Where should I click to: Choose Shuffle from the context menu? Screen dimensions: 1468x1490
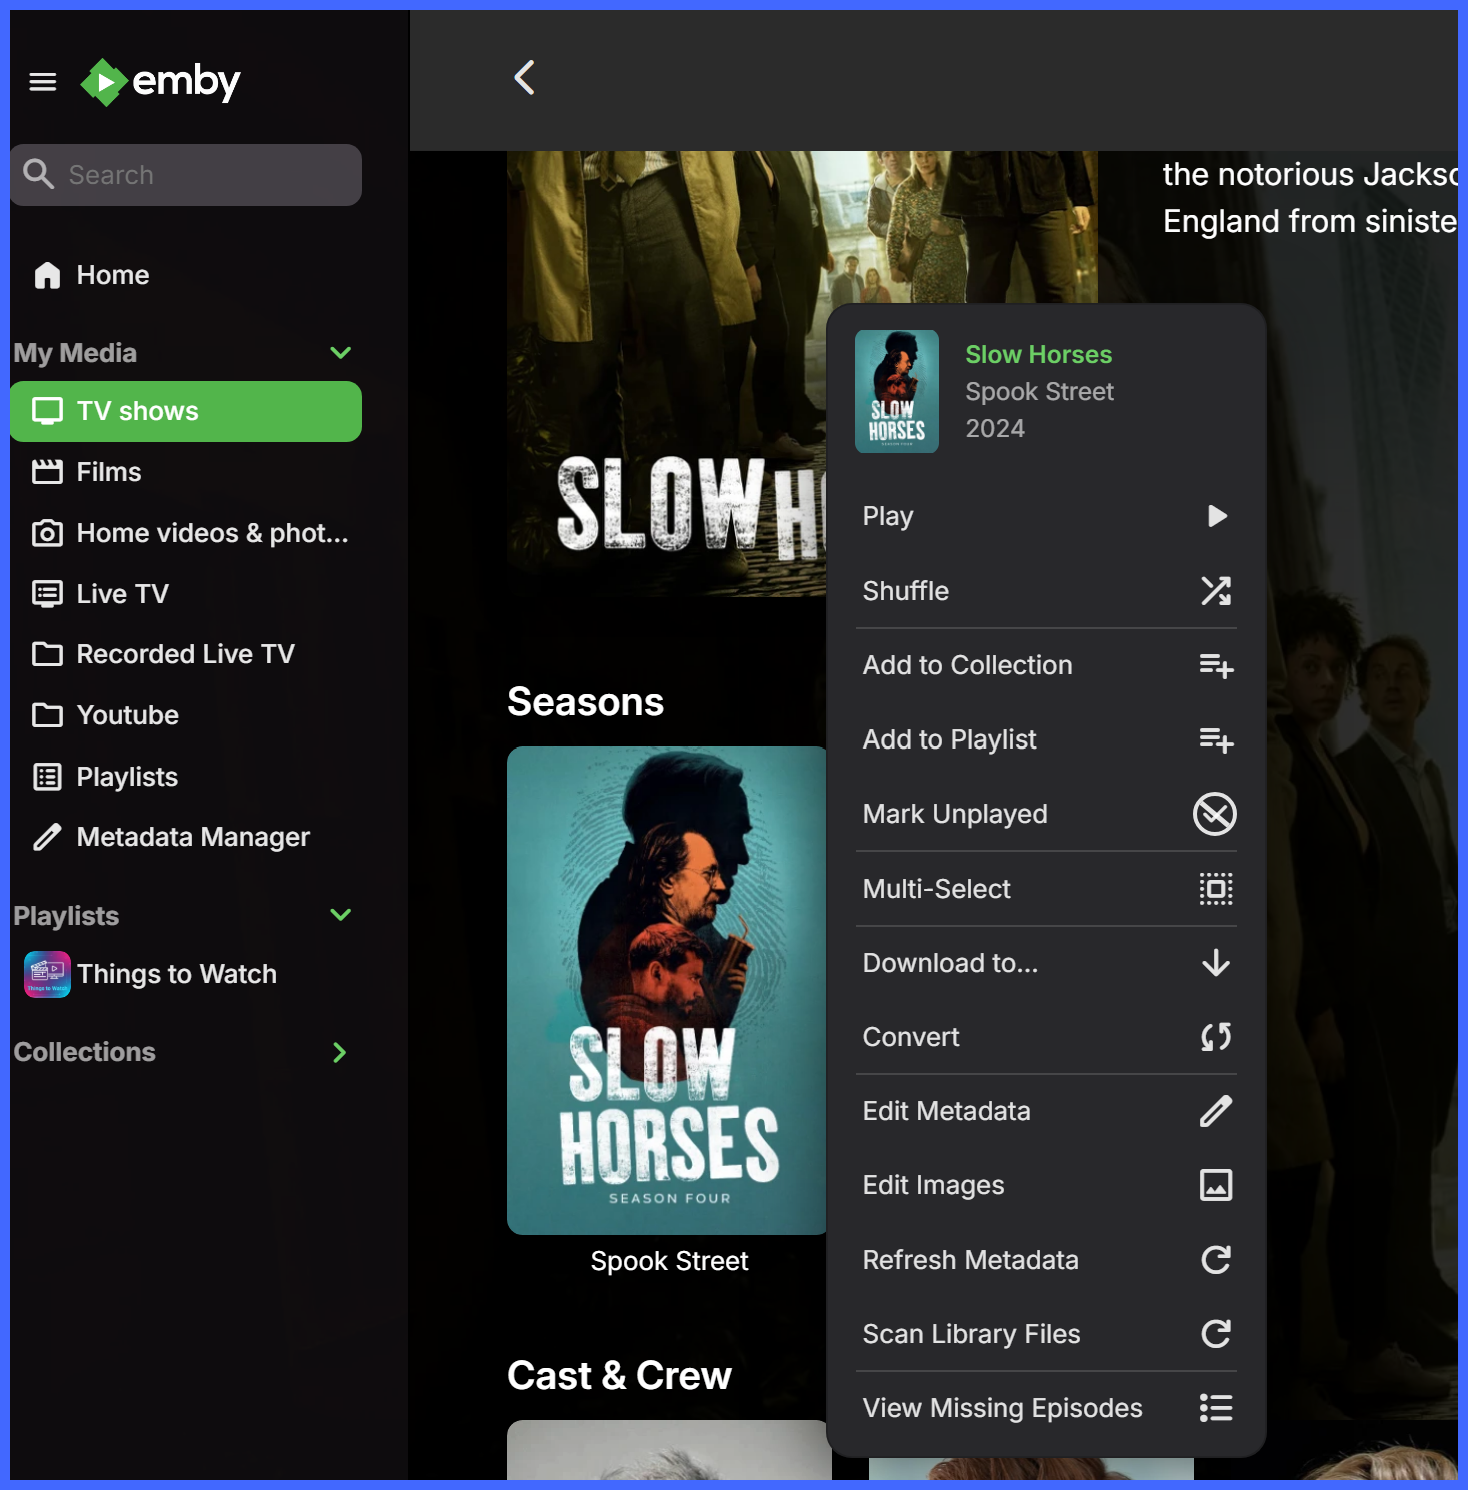pos(1047,591)
